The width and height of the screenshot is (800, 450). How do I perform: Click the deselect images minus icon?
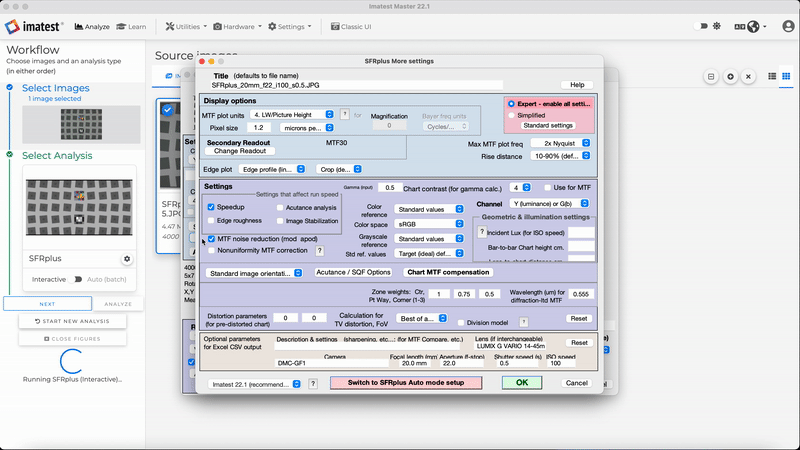711,77
